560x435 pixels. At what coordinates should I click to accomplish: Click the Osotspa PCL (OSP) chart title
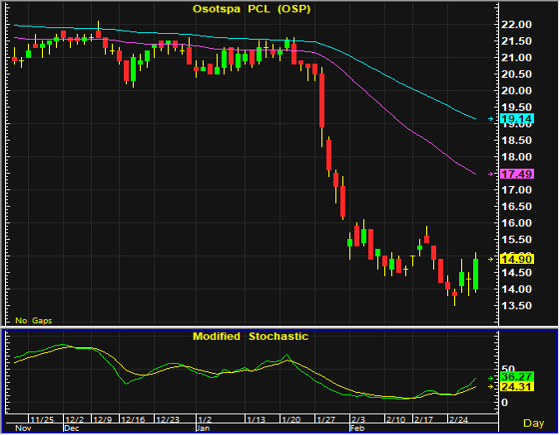(251, 9)
